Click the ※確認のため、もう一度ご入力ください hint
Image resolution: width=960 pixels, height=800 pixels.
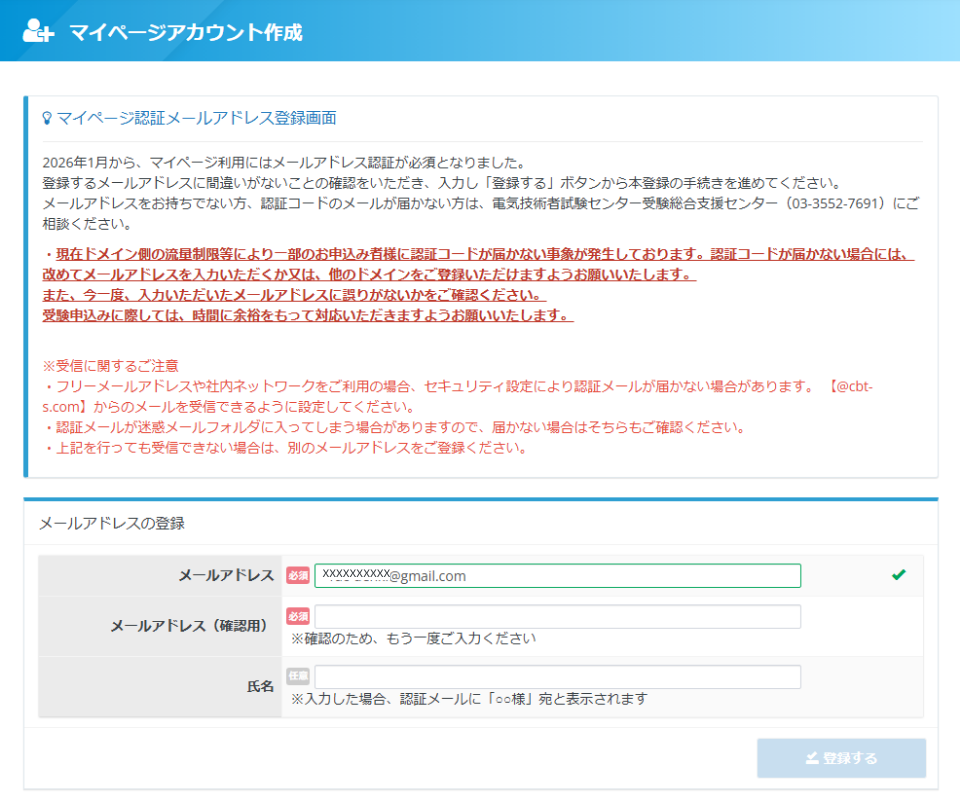point(414,638)
